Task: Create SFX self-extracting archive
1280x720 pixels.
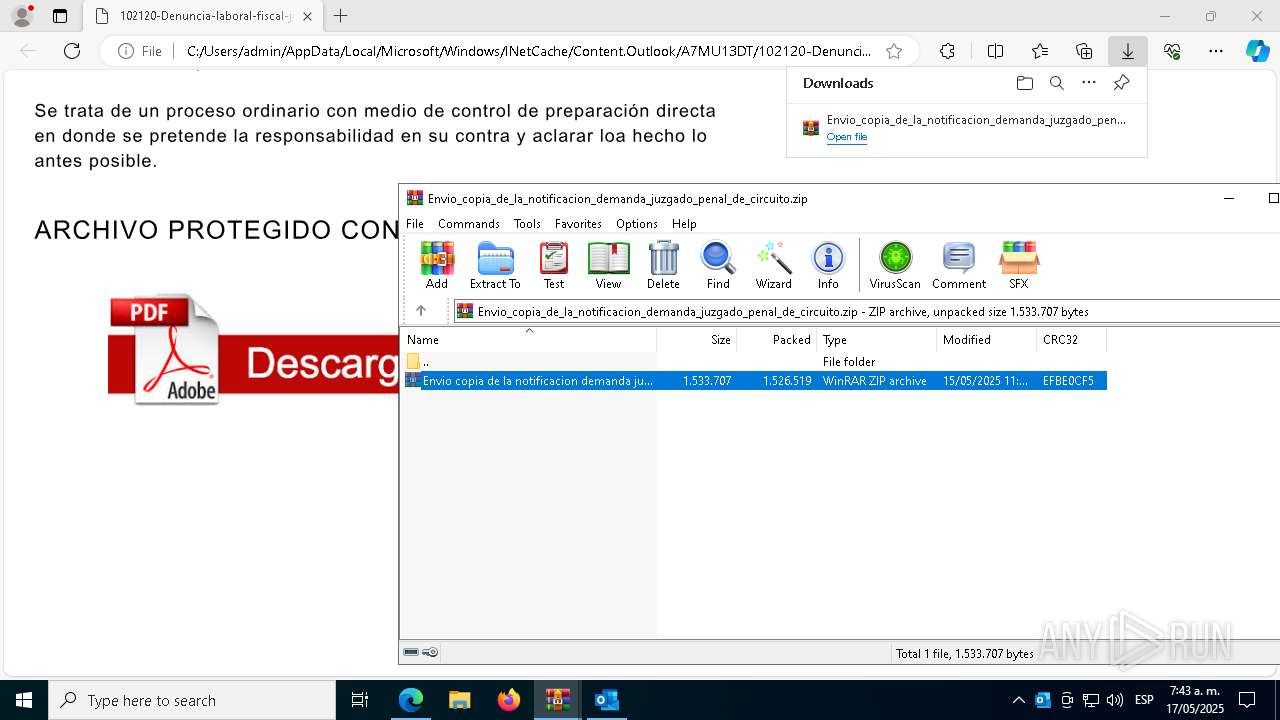Action: [x=1018, y=266]
